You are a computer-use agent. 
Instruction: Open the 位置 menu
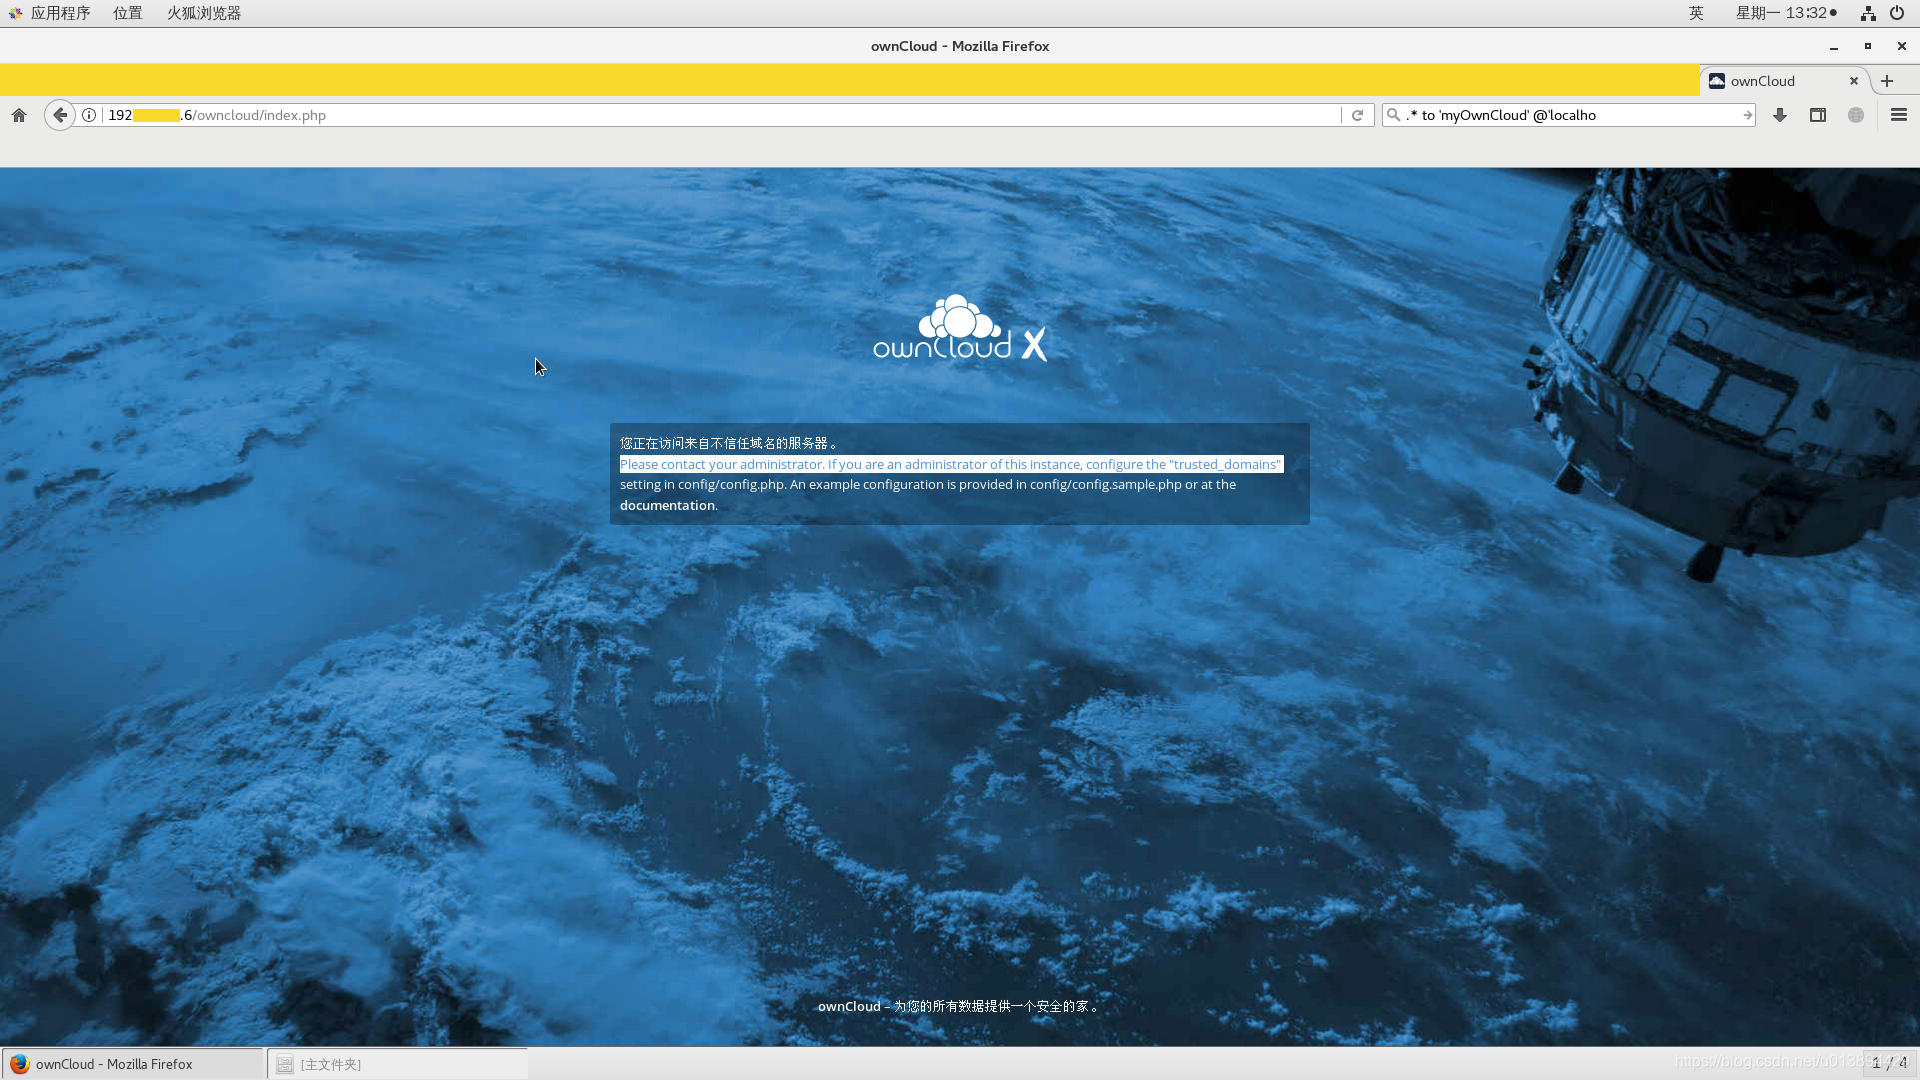127,13
